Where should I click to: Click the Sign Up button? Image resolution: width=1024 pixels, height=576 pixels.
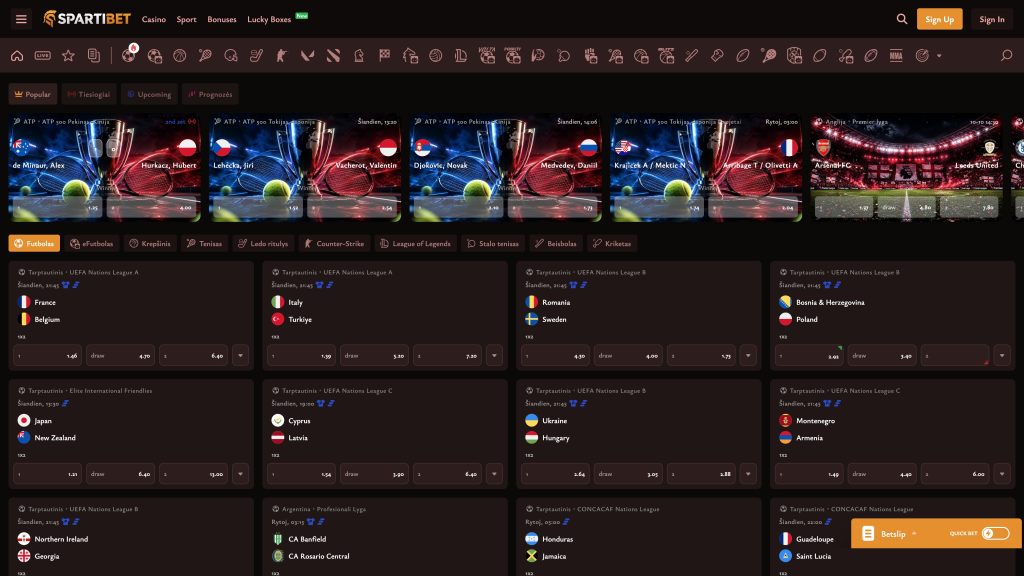[939, 19]
